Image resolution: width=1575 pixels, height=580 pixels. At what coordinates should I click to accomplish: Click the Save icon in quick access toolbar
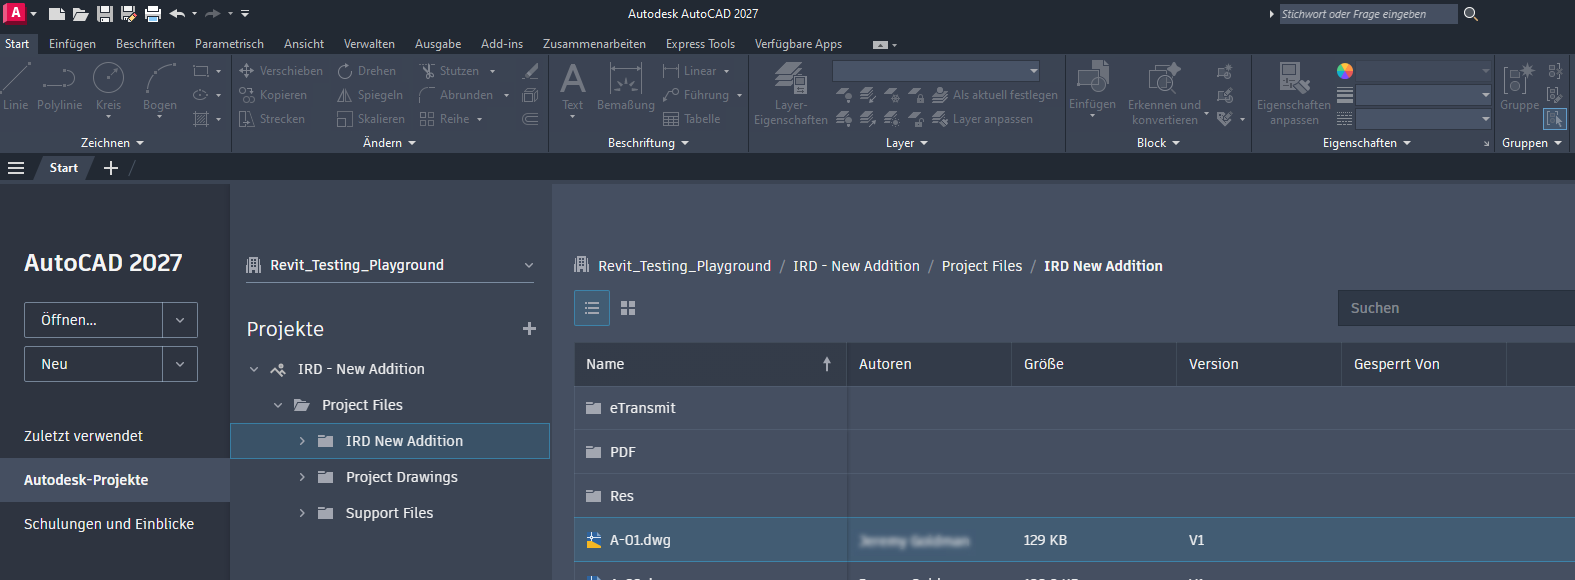[x=104, y=14]
